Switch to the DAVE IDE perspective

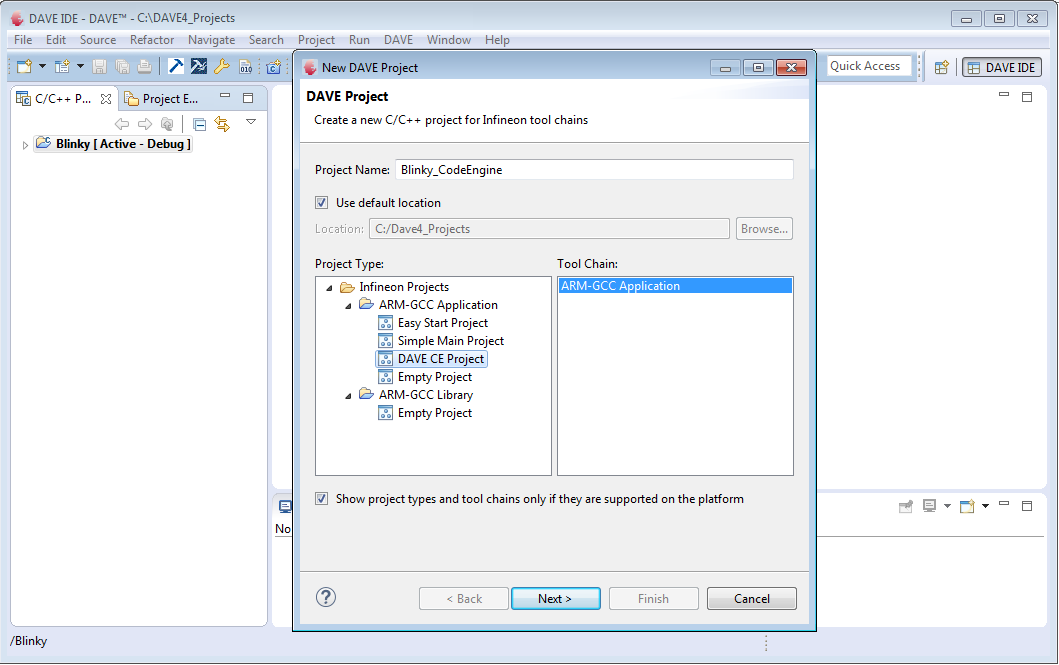click(x=1002, y=68)
